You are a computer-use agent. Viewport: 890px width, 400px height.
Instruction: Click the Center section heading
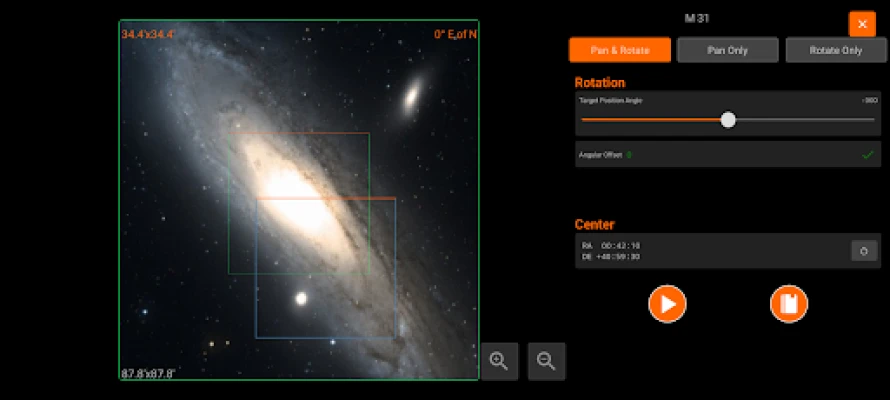pos(594,224)
